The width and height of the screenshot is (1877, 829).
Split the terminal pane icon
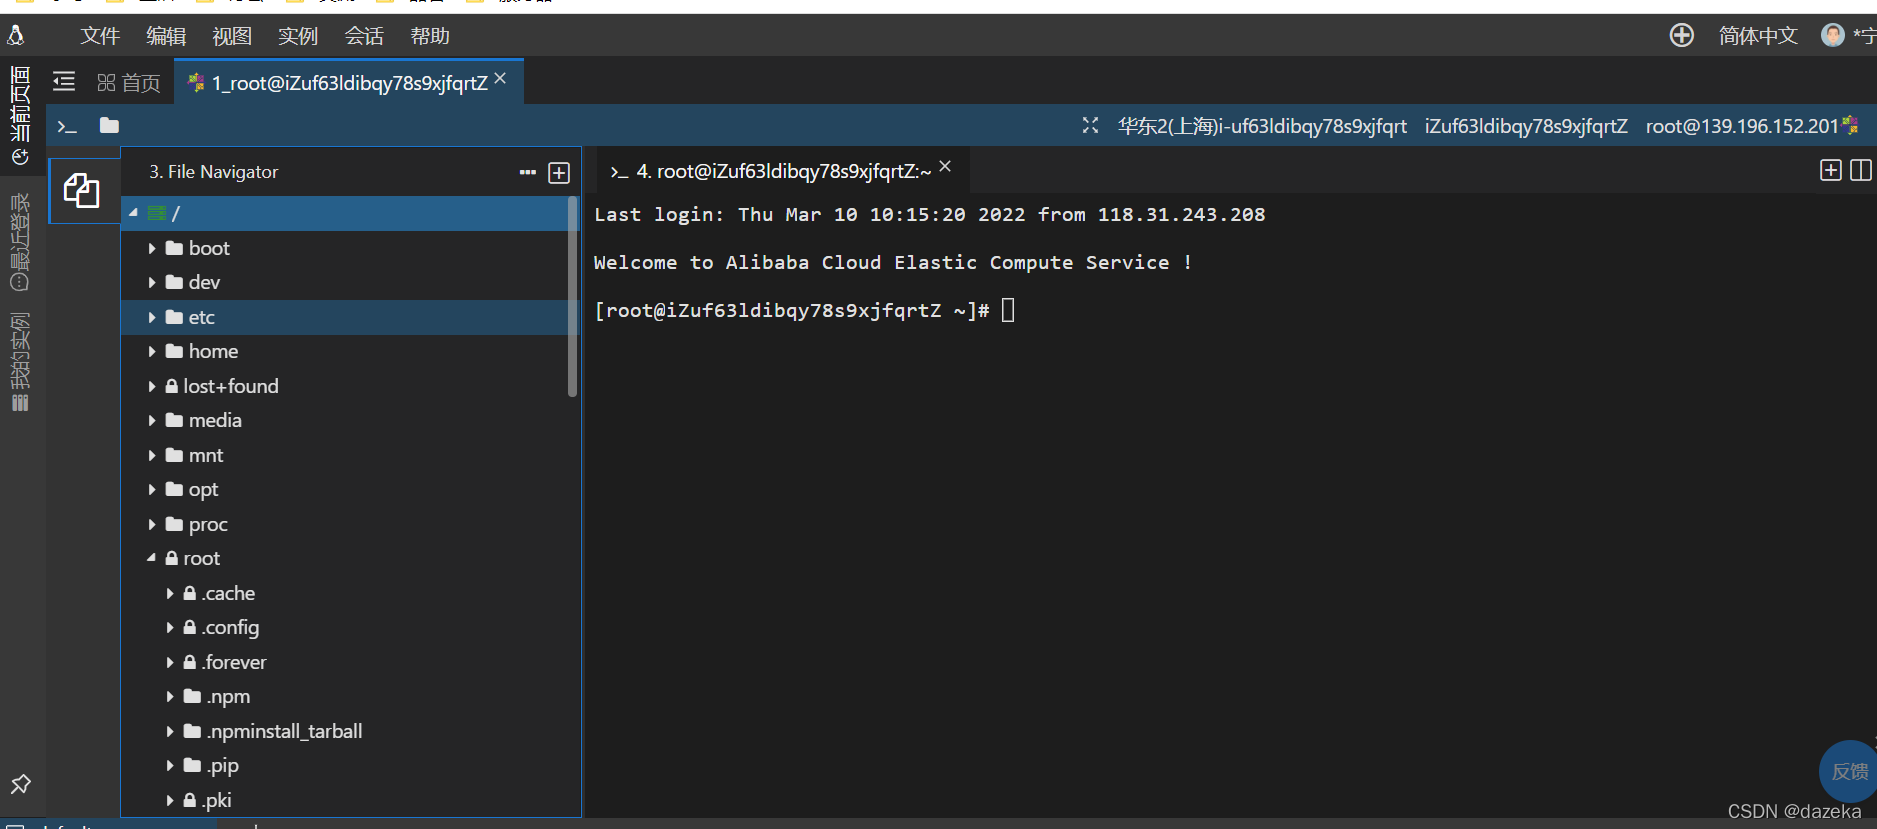tap(1861, 170)
